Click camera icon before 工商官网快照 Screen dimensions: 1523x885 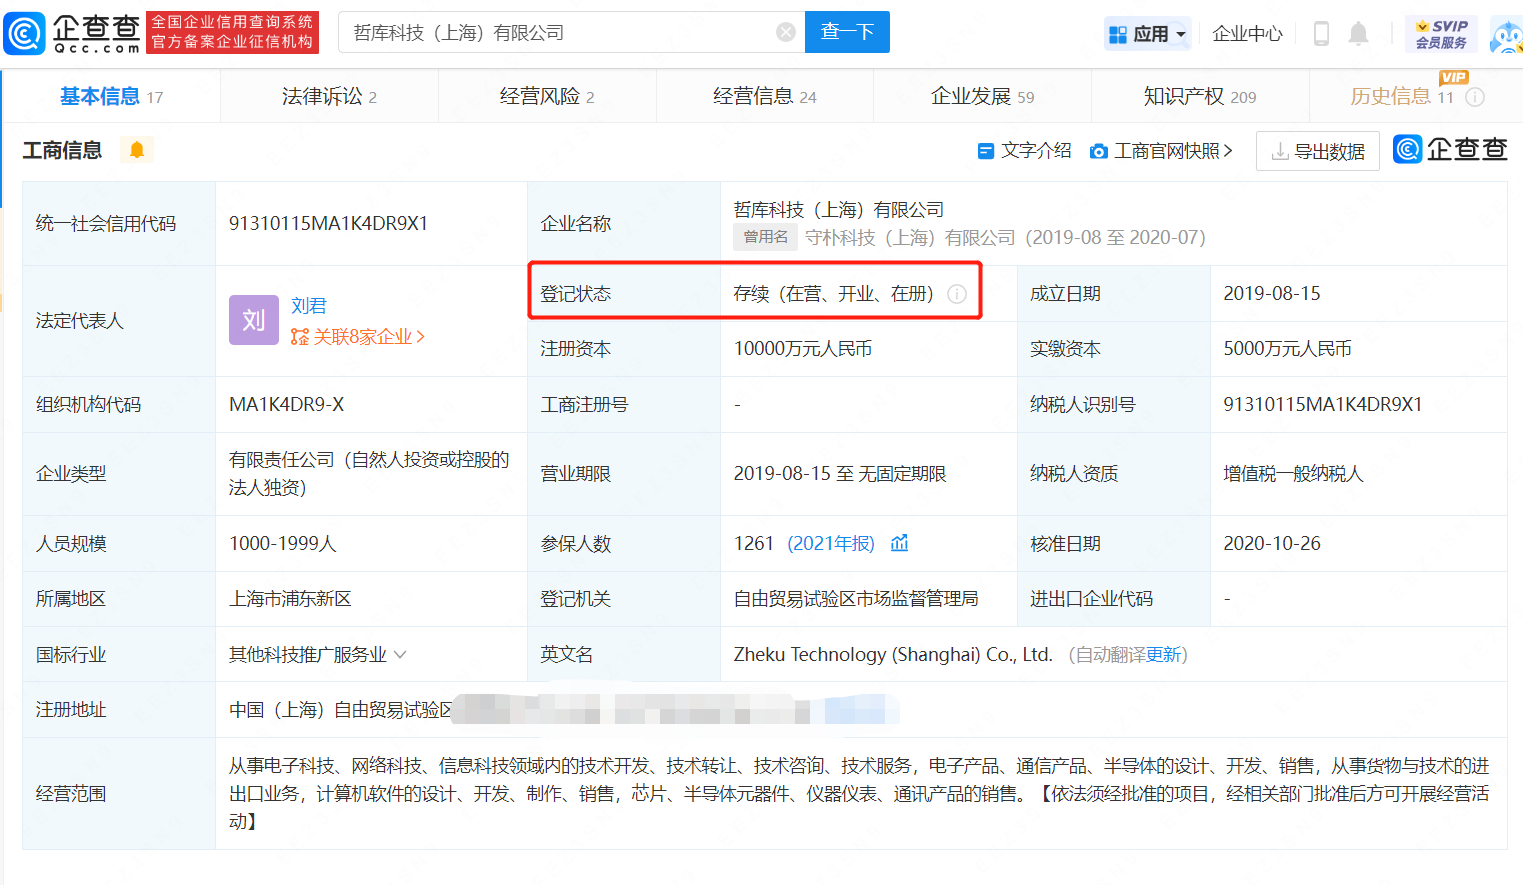tap(1099, 151)
